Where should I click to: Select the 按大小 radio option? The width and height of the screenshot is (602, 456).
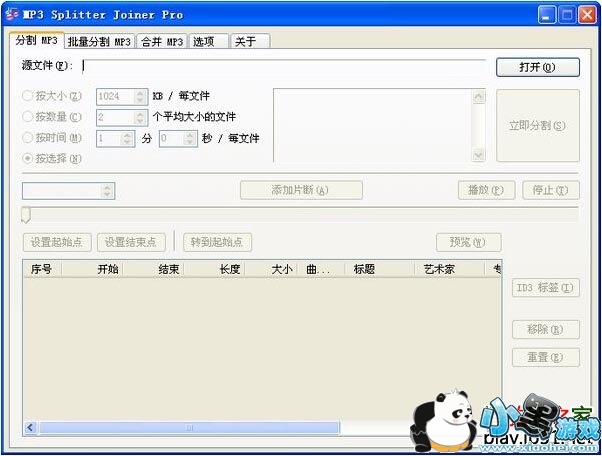(x=52, y=96)
